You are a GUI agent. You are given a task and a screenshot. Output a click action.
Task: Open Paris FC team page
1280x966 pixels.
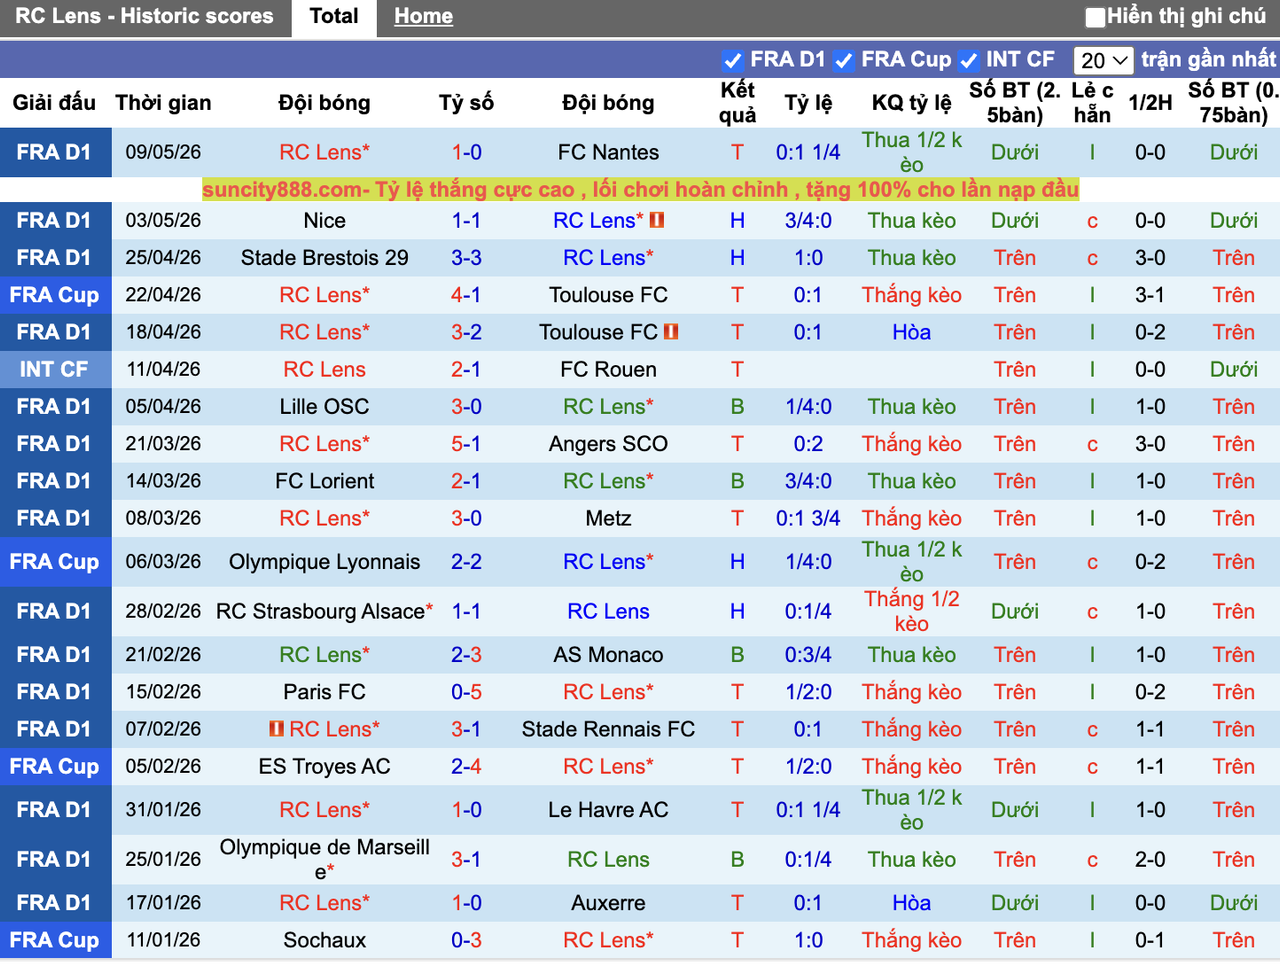324,692
